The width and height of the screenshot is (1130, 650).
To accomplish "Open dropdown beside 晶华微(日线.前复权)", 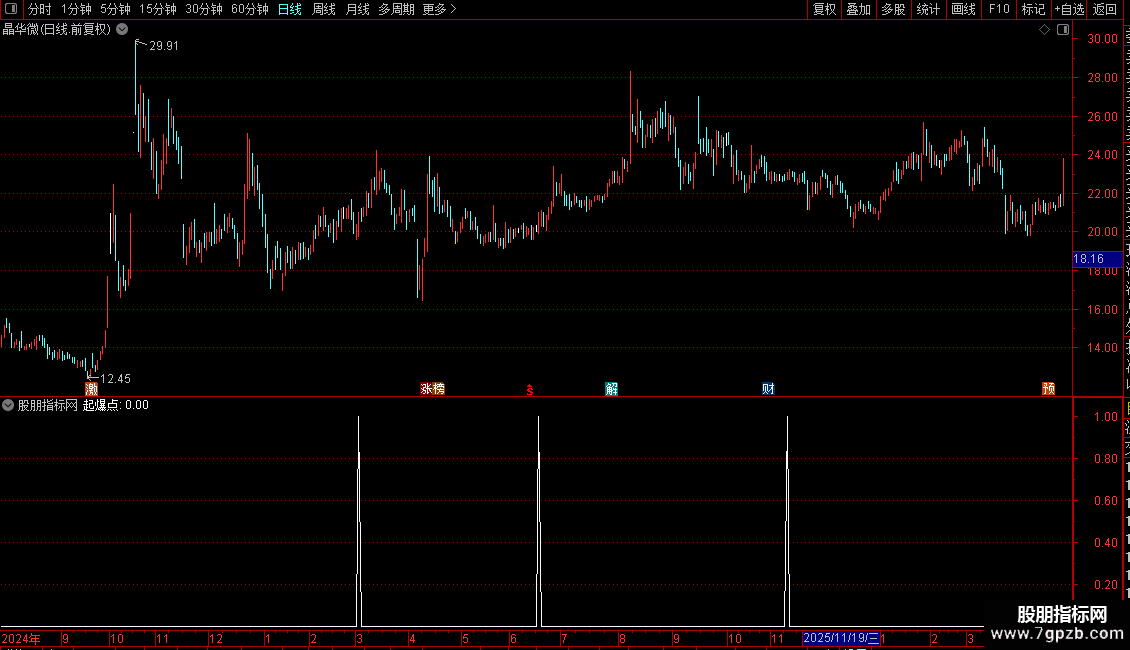I will click(123, 30).
